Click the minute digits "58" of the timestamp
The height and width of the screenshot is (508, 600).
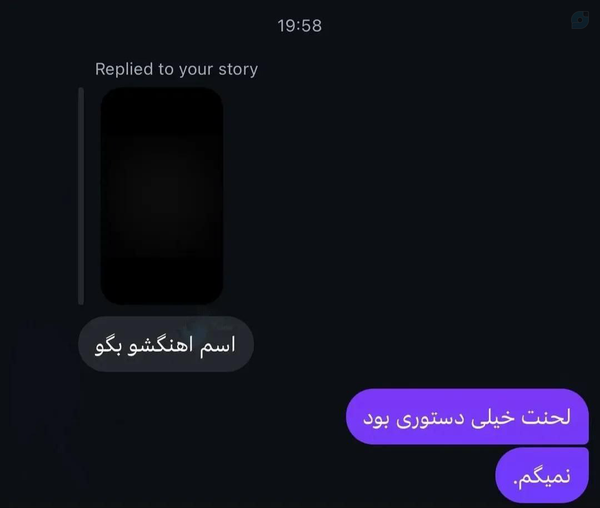[x=312, y=26]
